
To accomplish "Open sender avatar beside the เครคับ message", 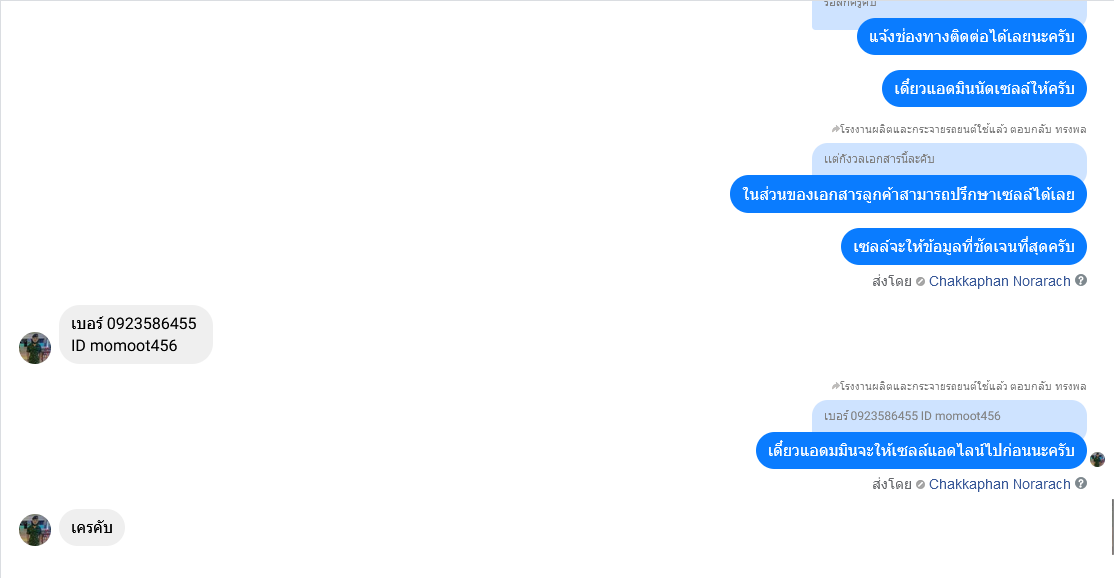I will point(35,530).
